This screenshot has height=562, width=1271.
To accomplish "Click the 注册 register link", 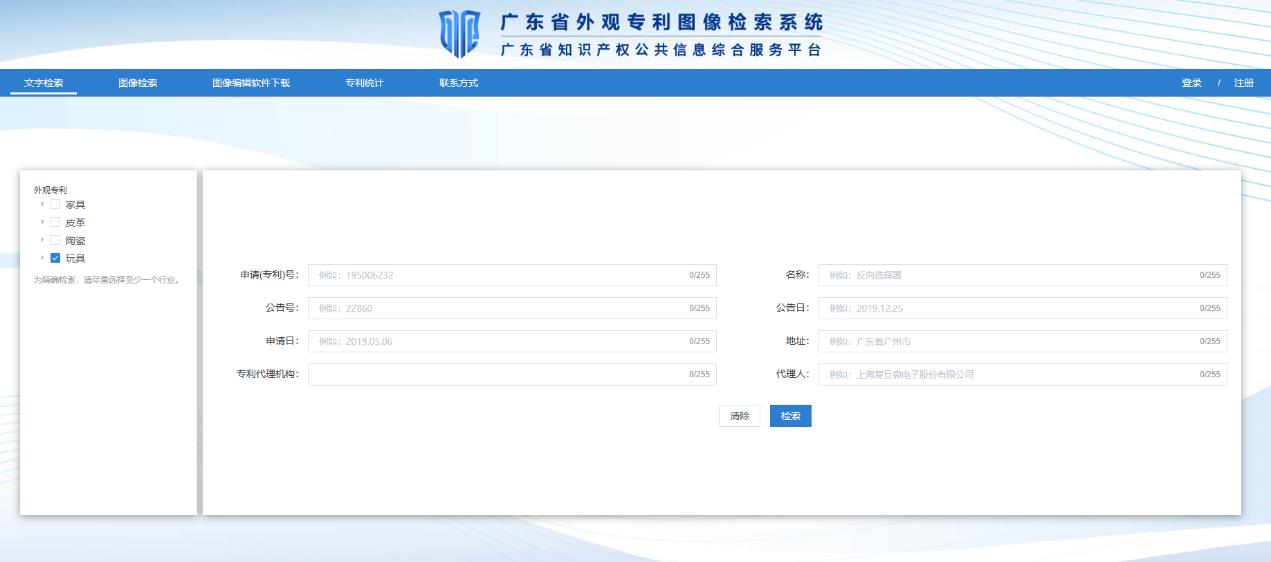I will pyautogui.click(x=1243, y=83).
